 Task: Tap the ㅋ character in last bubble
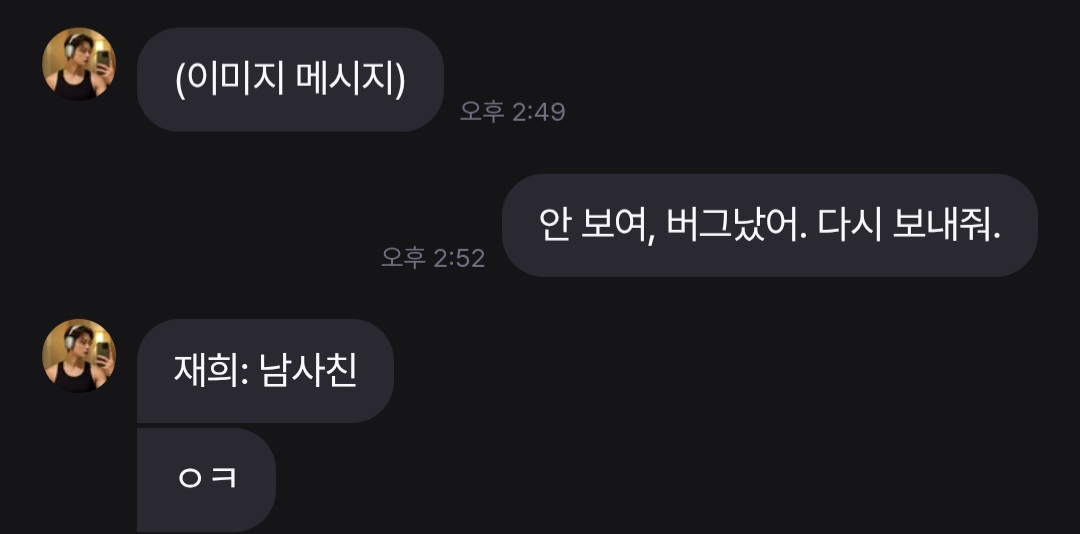pyautogui.click(x=224, y=477)
